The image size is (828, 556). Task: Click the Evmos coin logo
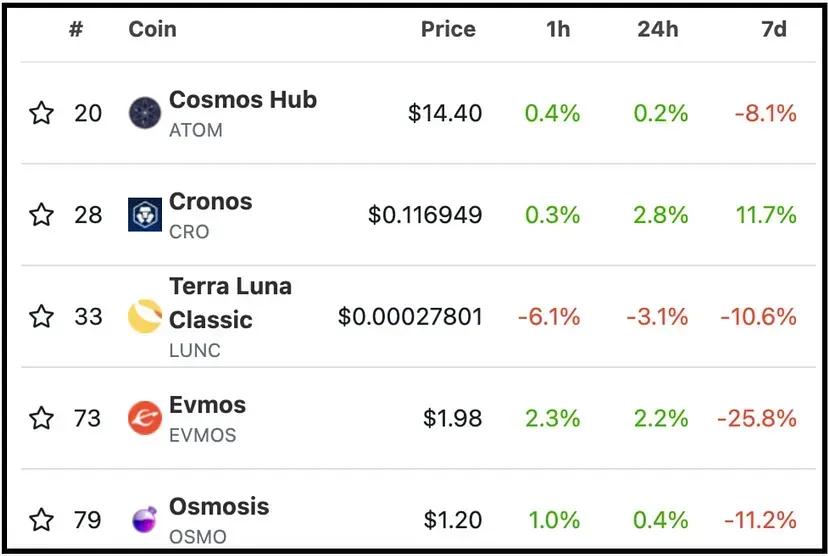pos(145,418)
